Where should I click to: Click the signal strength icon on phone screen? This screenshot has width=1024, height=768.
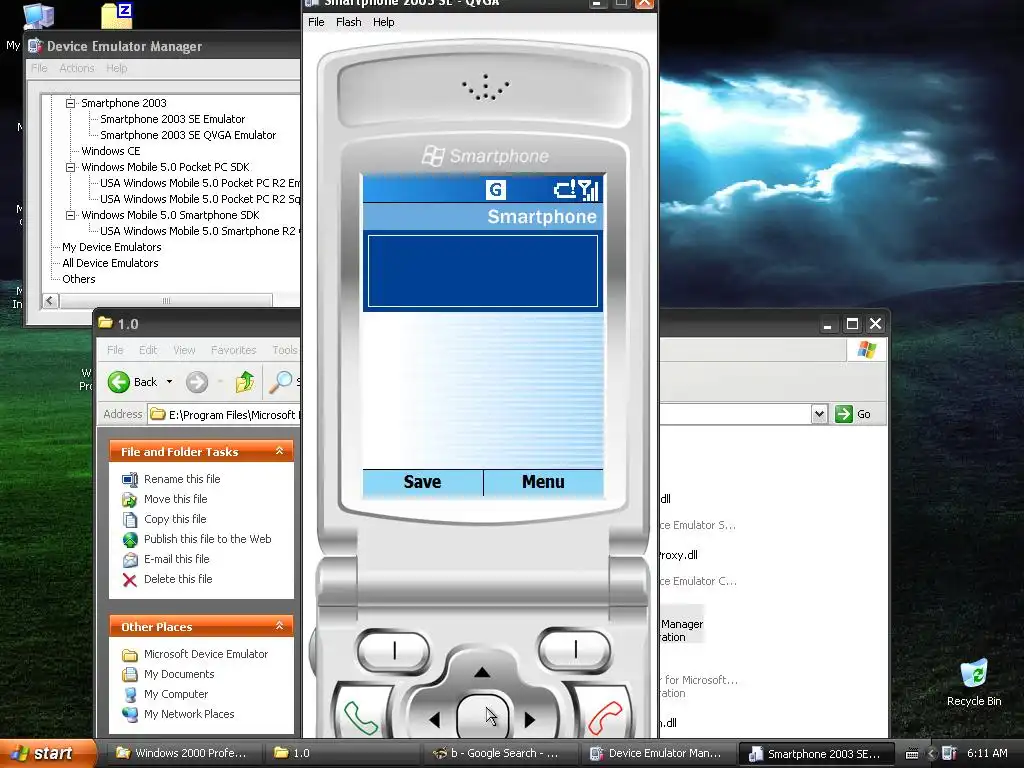coord(588,189)
